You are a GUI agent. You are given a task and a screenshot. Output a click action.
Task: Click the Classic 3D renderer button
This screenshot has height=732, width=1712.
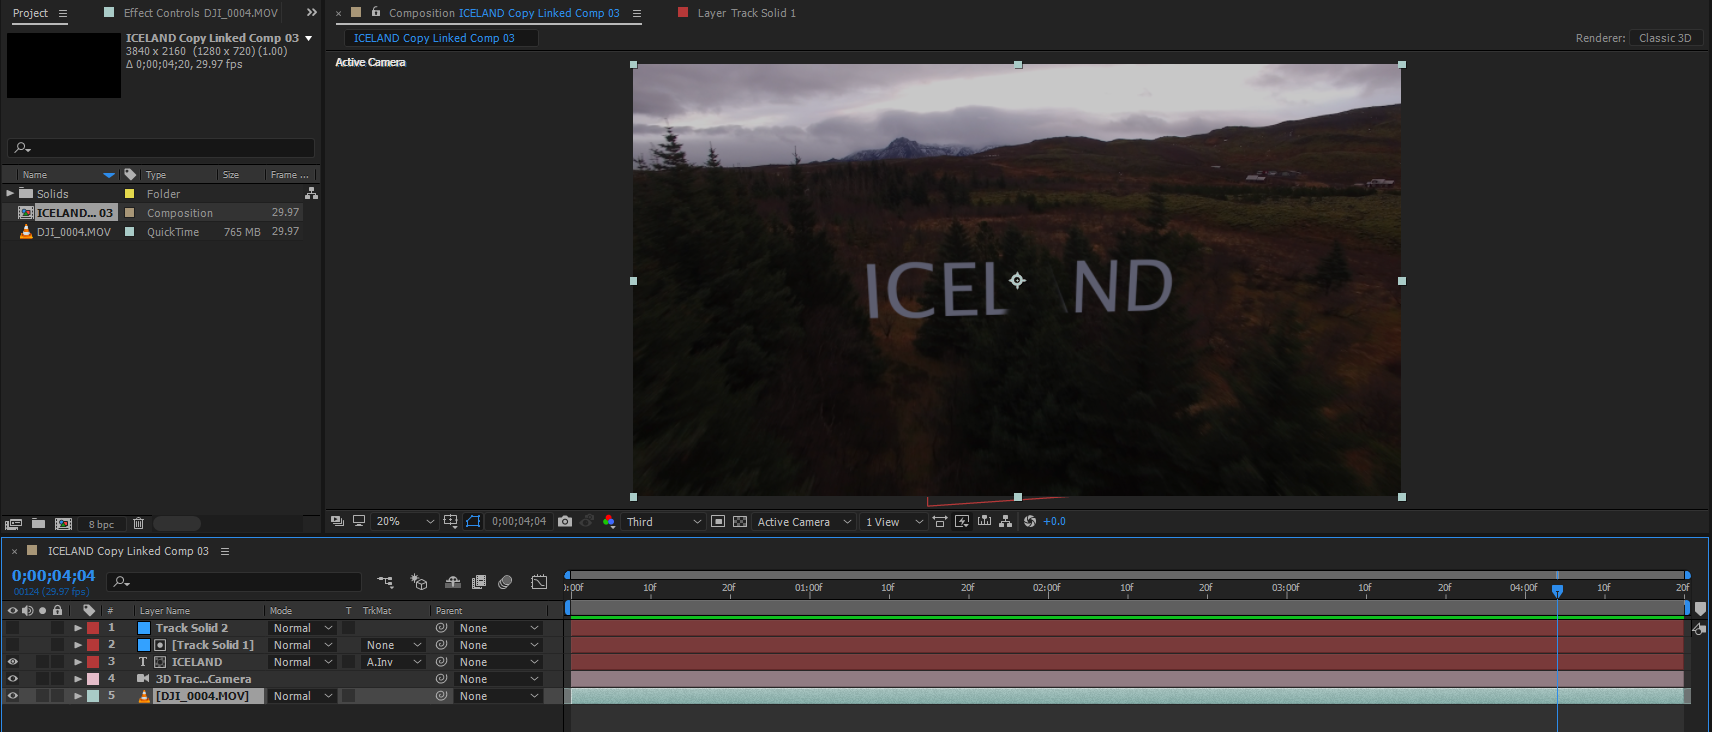tap(1665, 38)
